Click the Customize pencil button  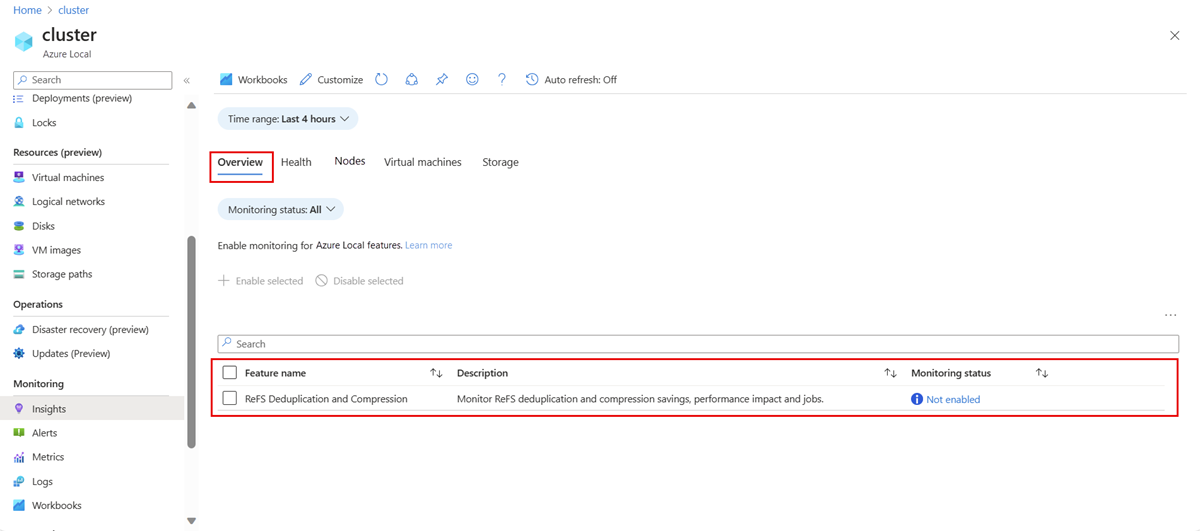(x=331, y=80)
